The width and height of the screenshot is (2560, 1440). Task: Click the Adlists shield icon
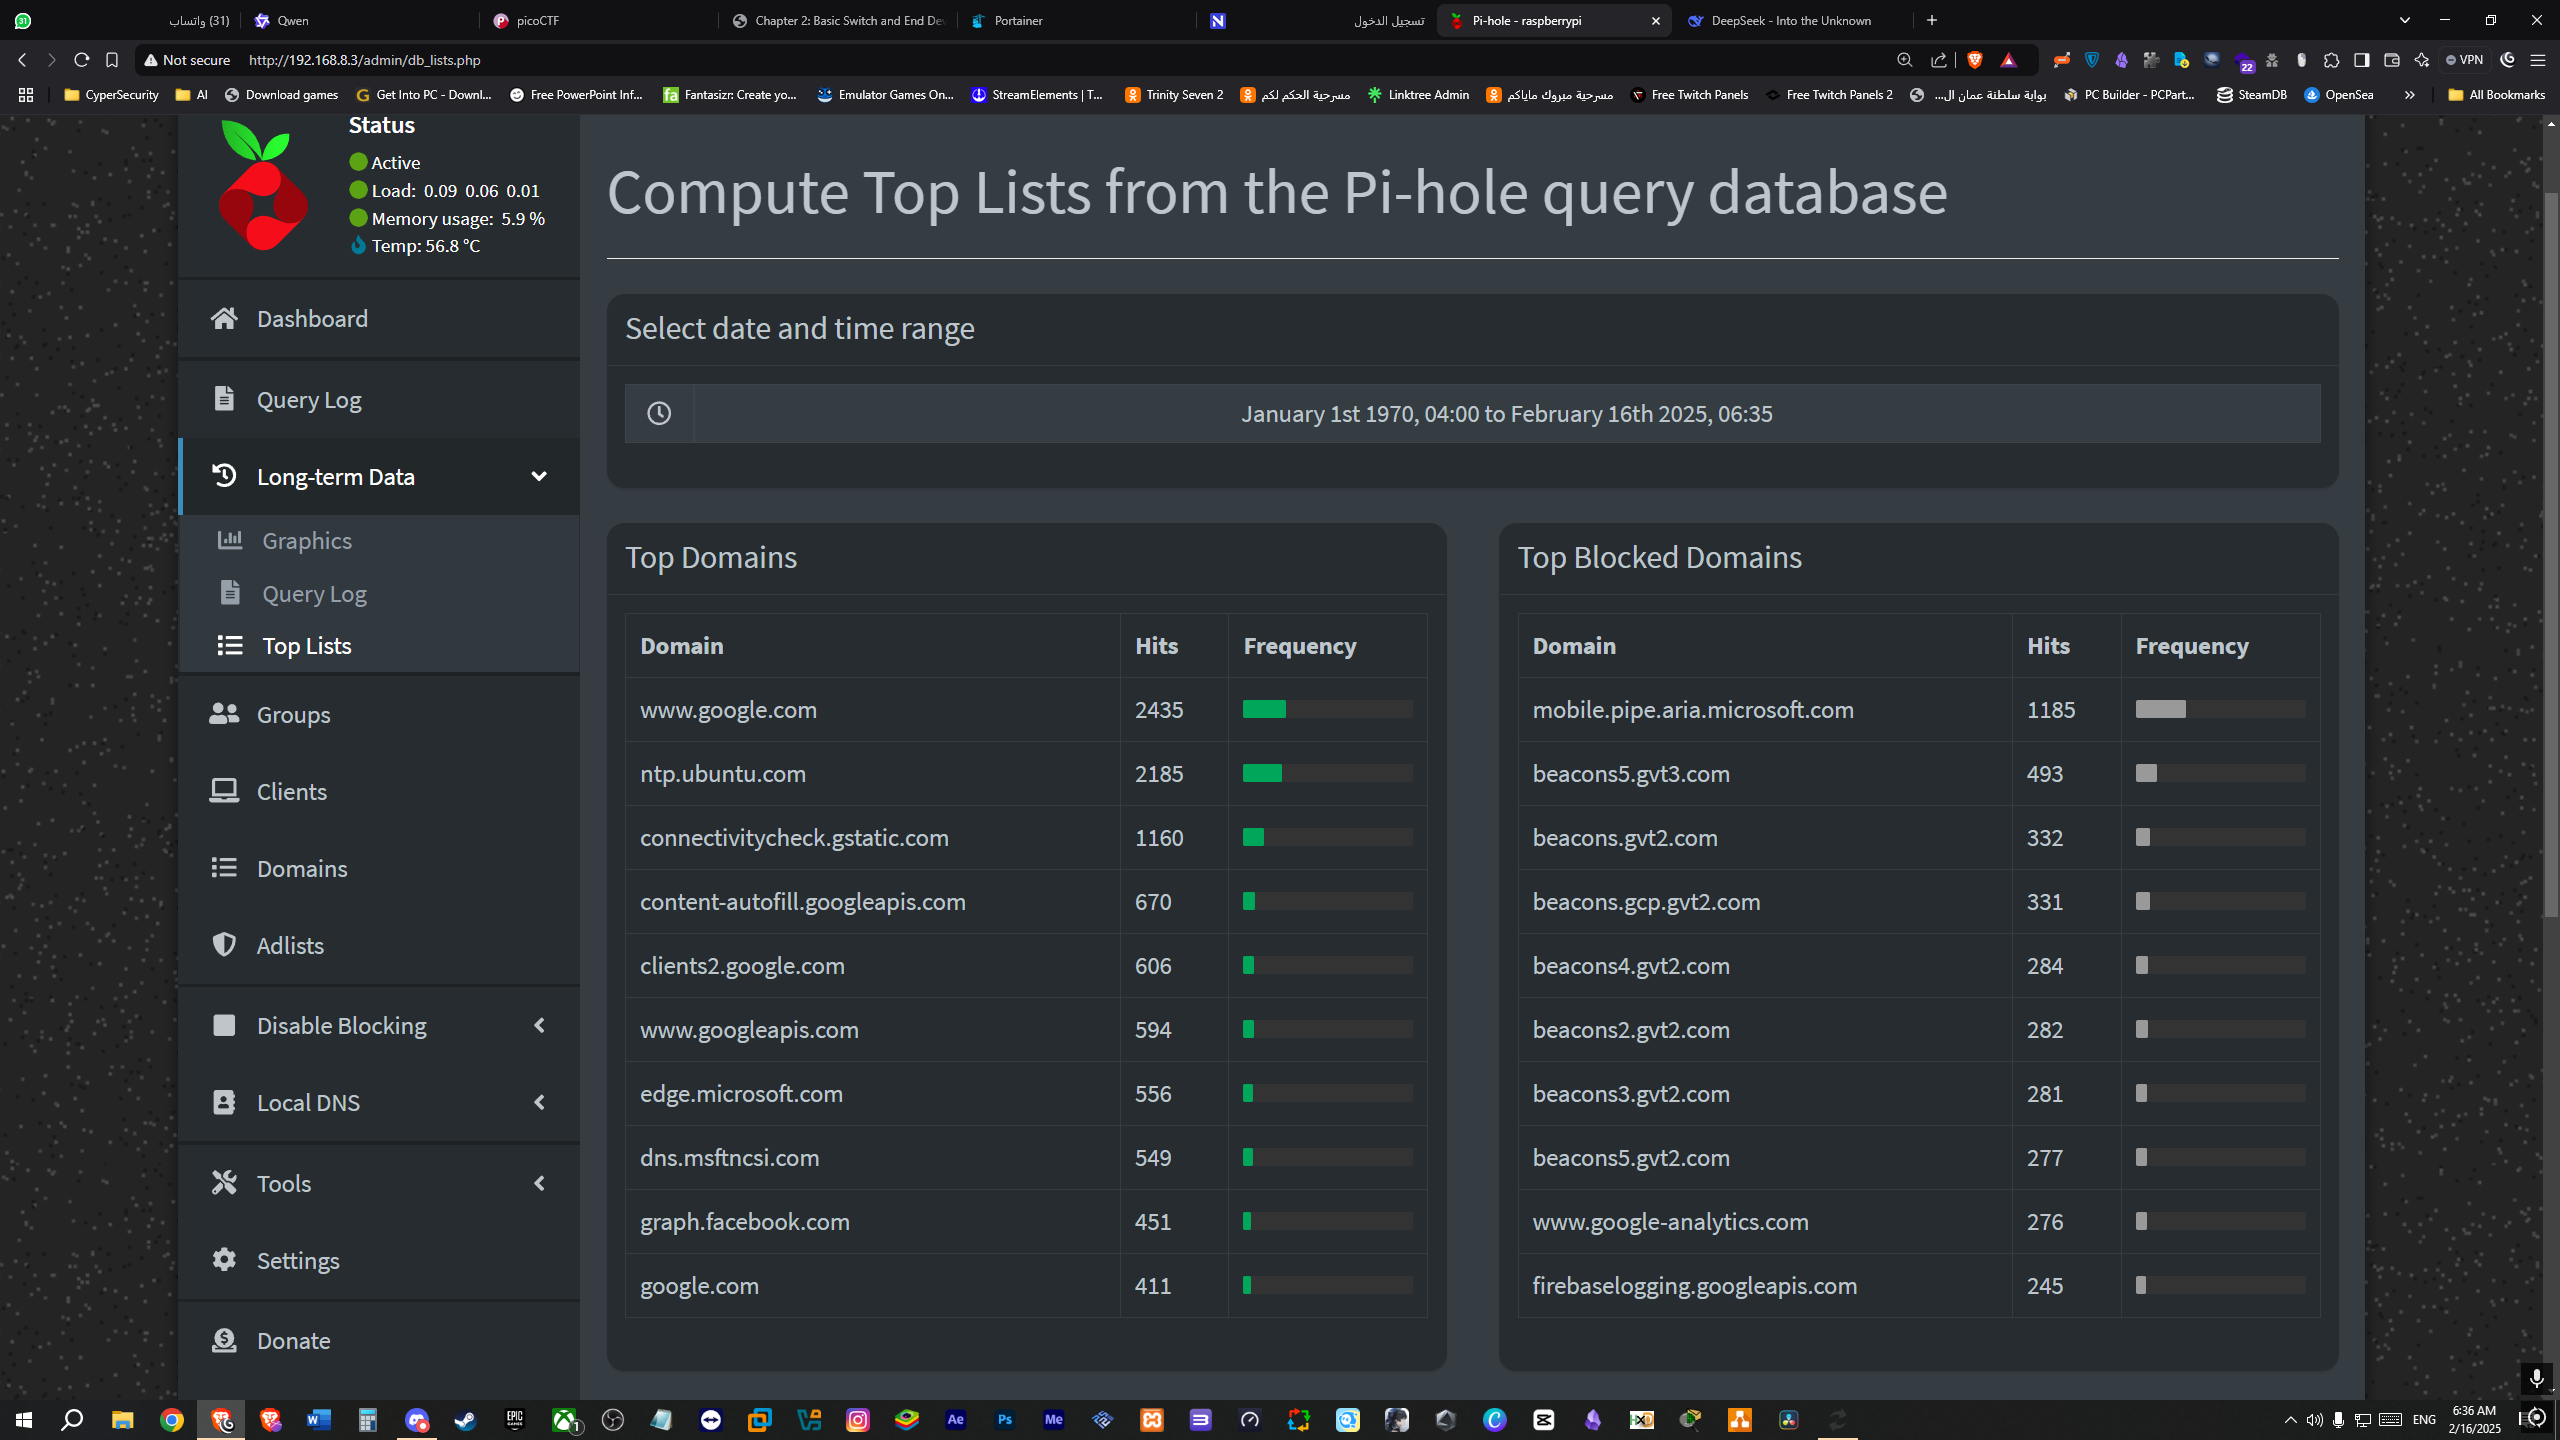[x=224, y=945]
